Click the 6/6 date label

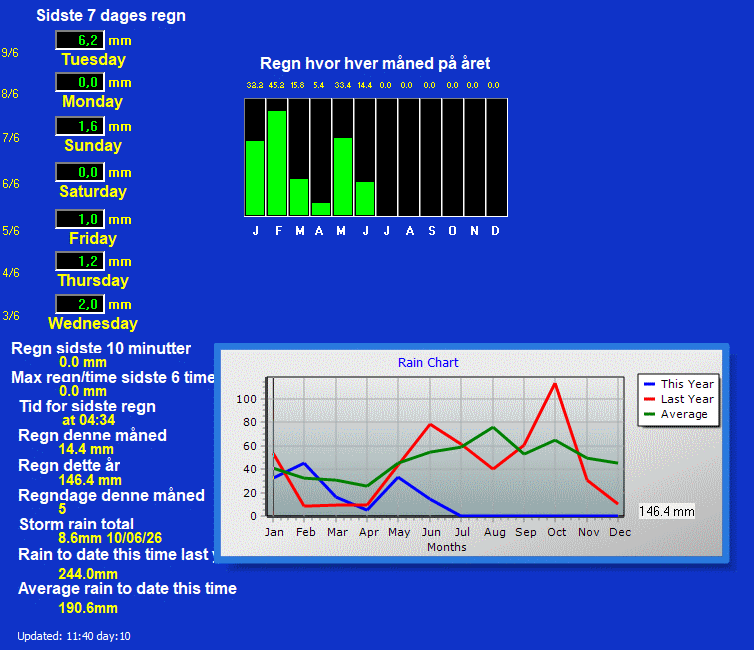(11, 184)
